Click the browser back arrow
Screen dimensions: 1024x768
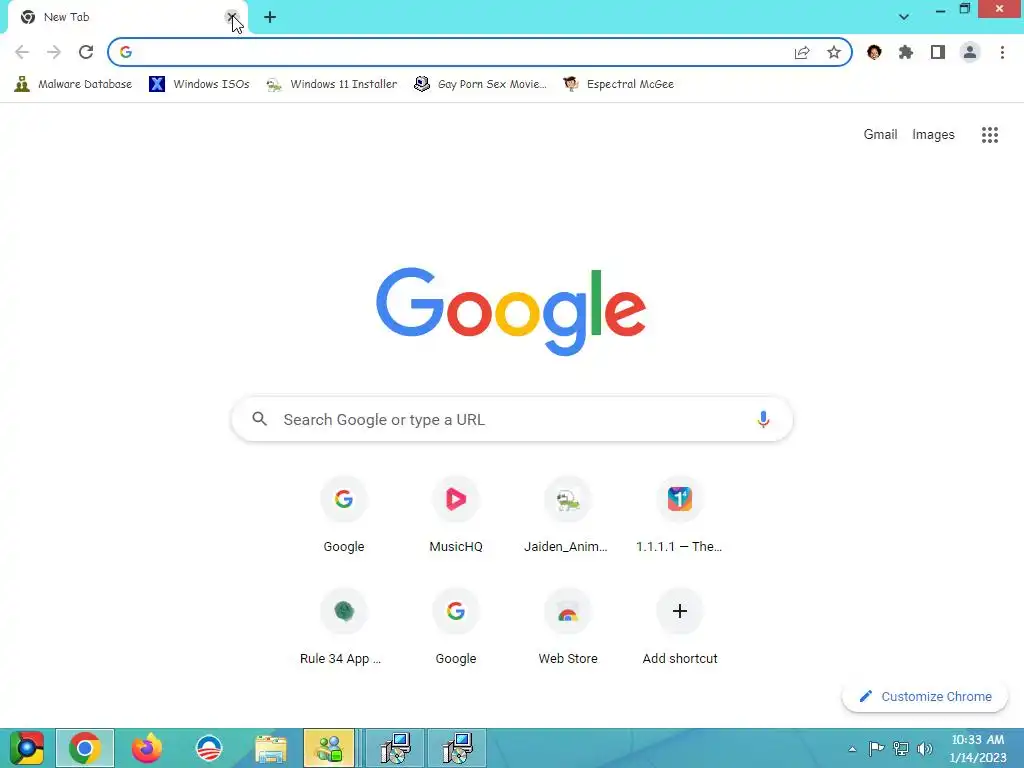pyautogui.click(x=22, y=52)
